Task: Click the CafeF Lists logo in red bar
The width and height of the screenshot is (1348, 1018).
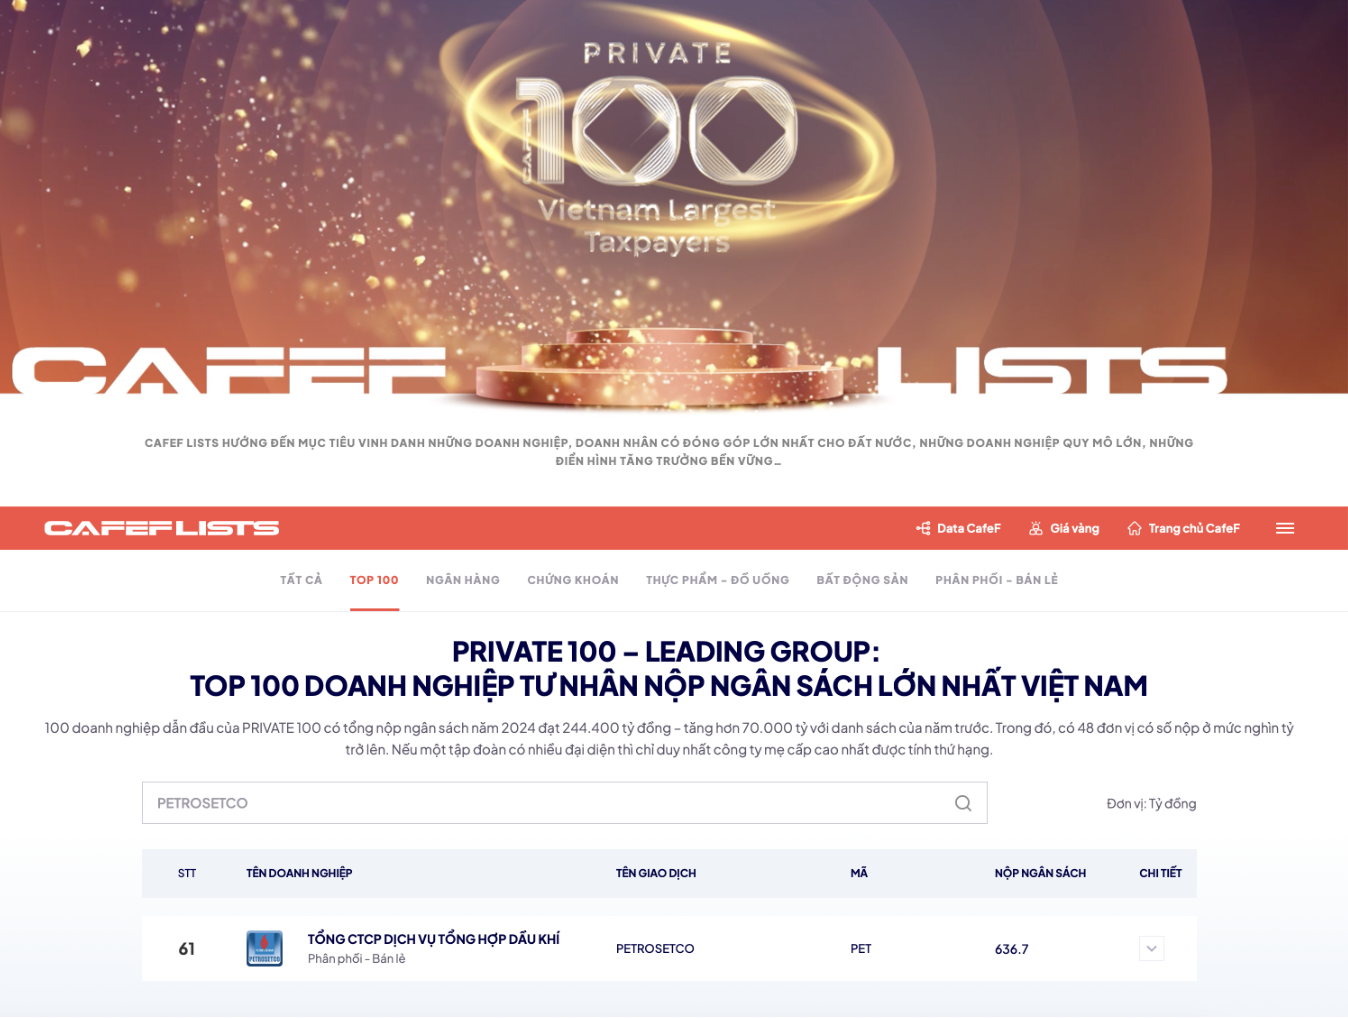Action: point(161,528)
